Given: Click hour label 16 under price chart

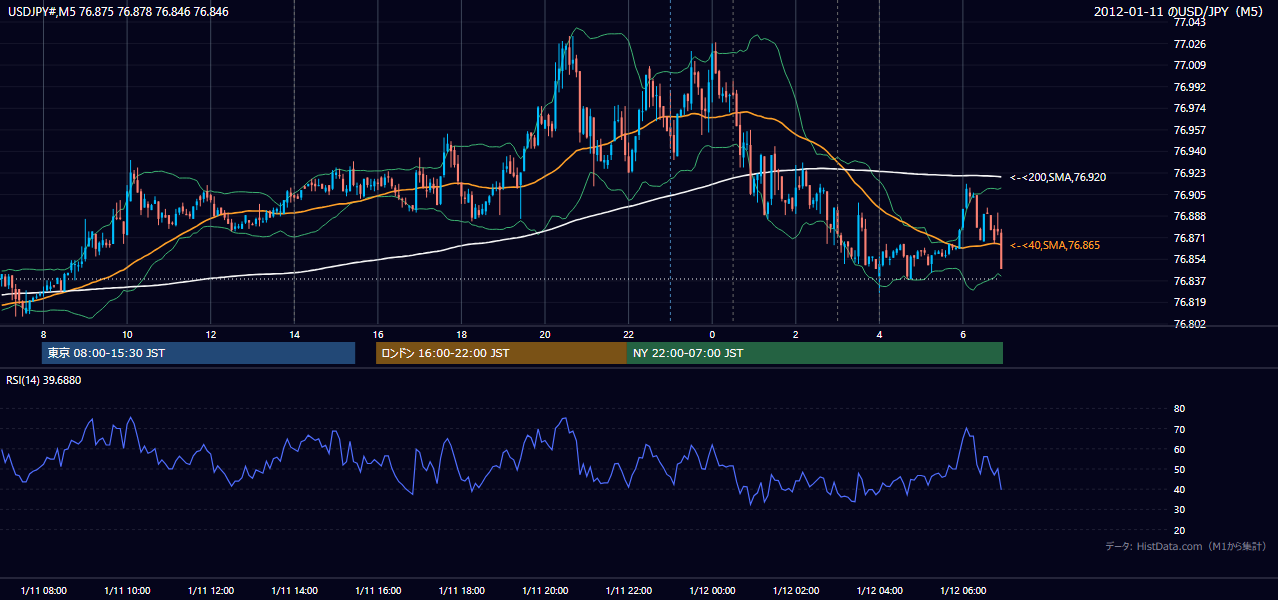Looking at the screenshot, I should (377, 334).
